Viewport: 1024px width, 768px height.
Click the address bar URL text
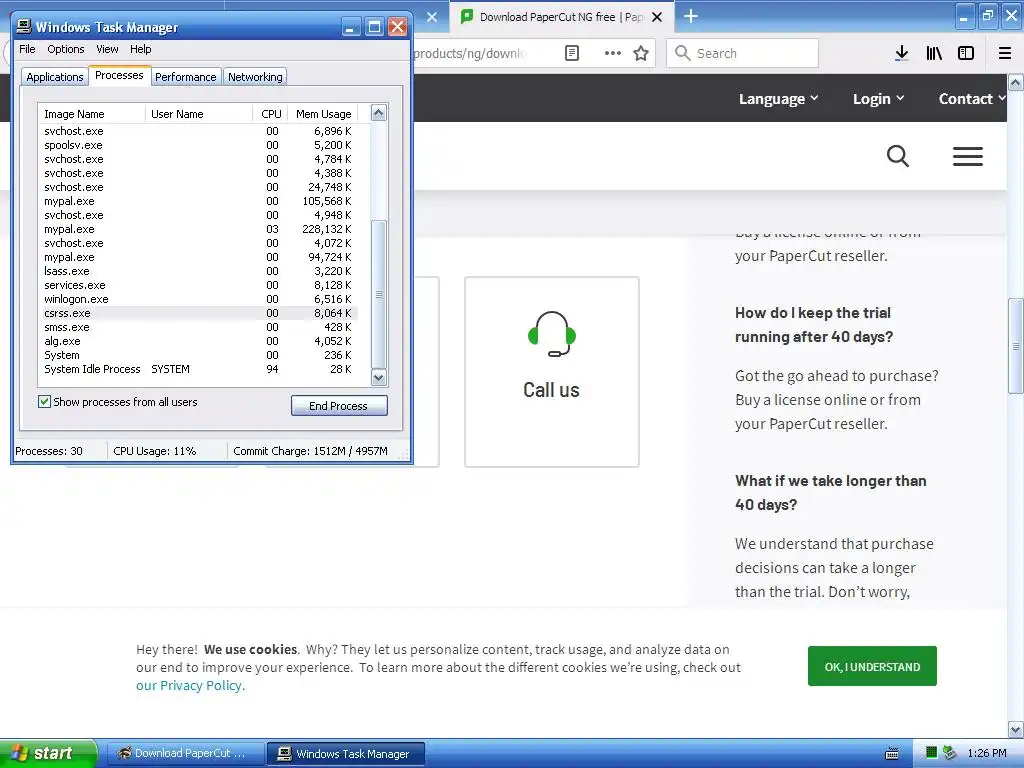470,54
